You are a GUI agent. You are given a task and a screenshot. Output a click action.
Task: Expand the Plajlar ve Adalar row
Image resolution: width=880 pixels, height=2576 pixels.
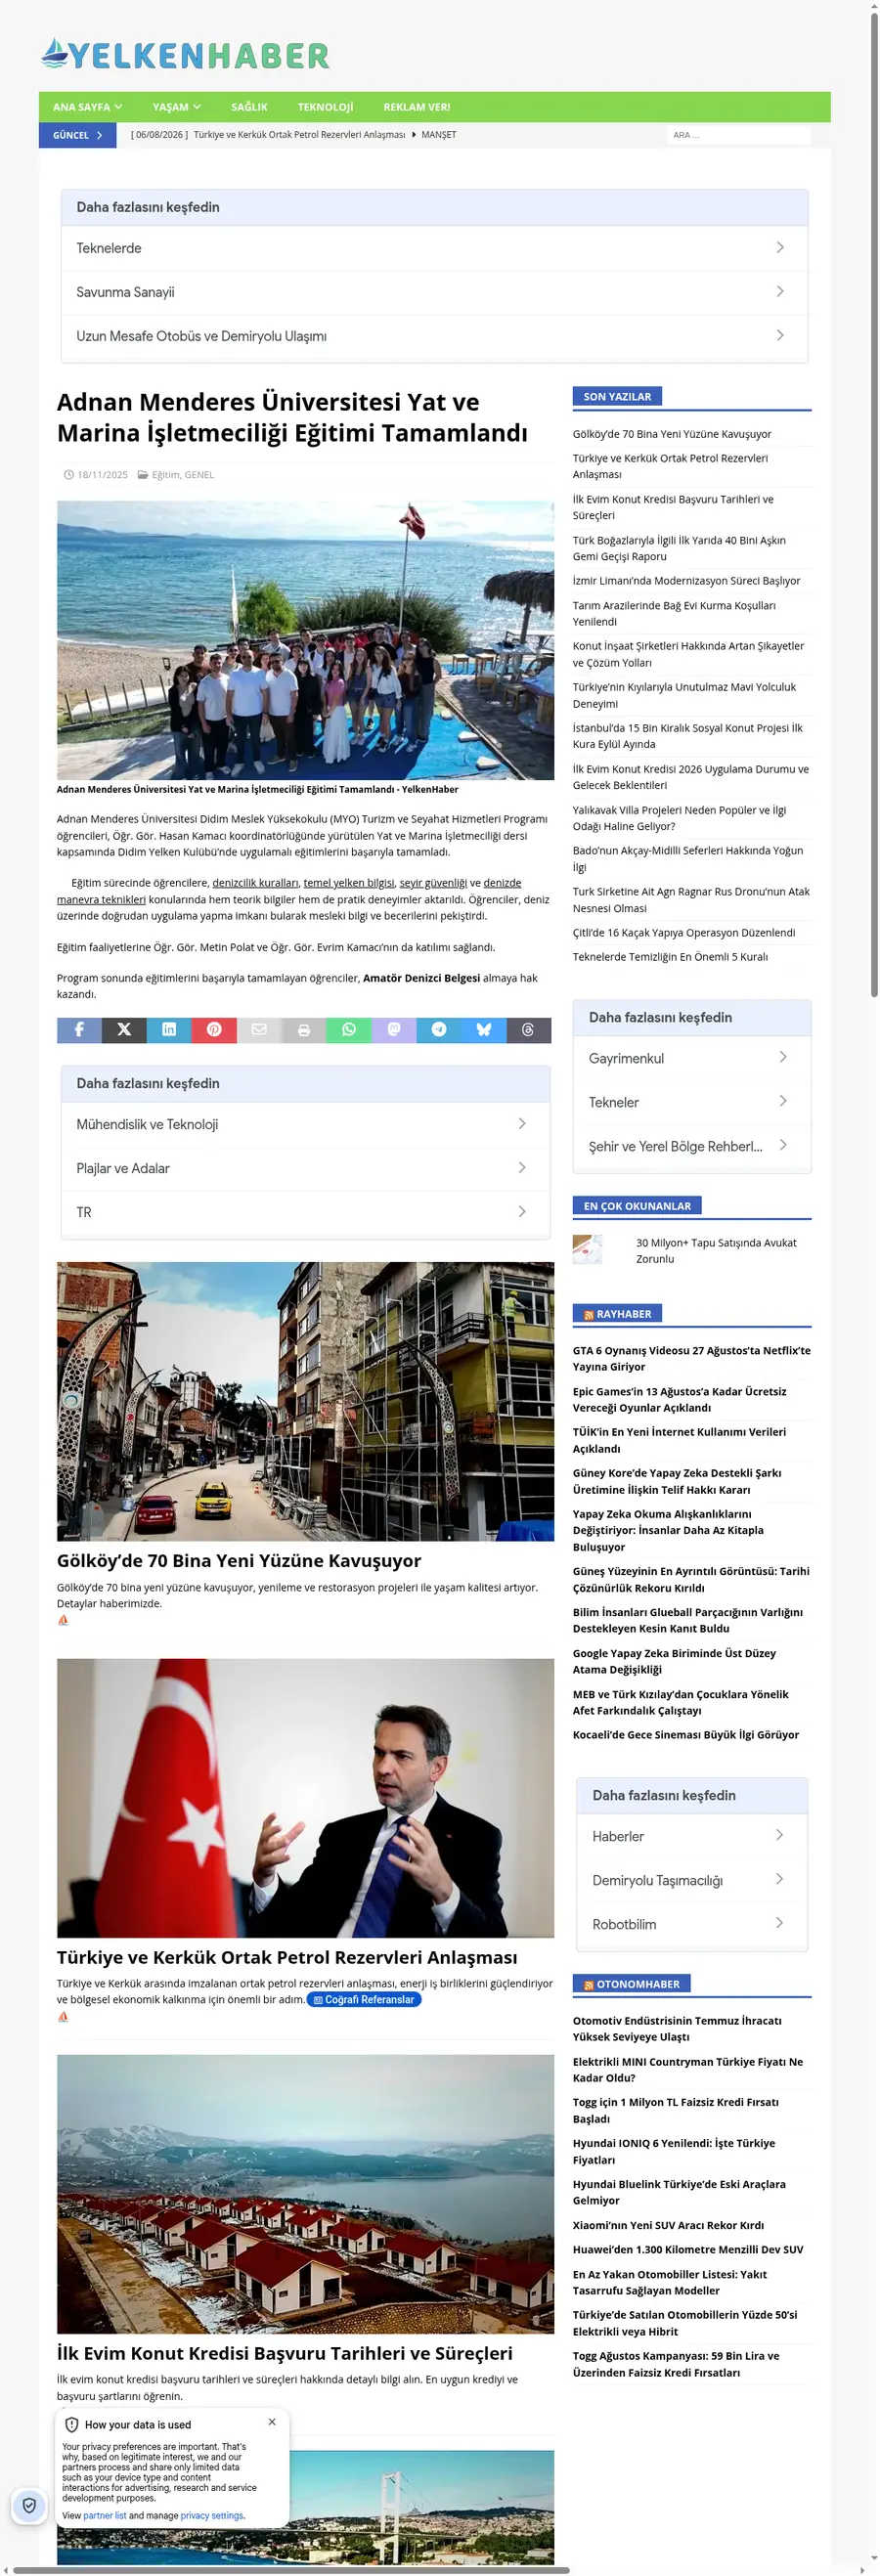click(x=306, y=1168)
